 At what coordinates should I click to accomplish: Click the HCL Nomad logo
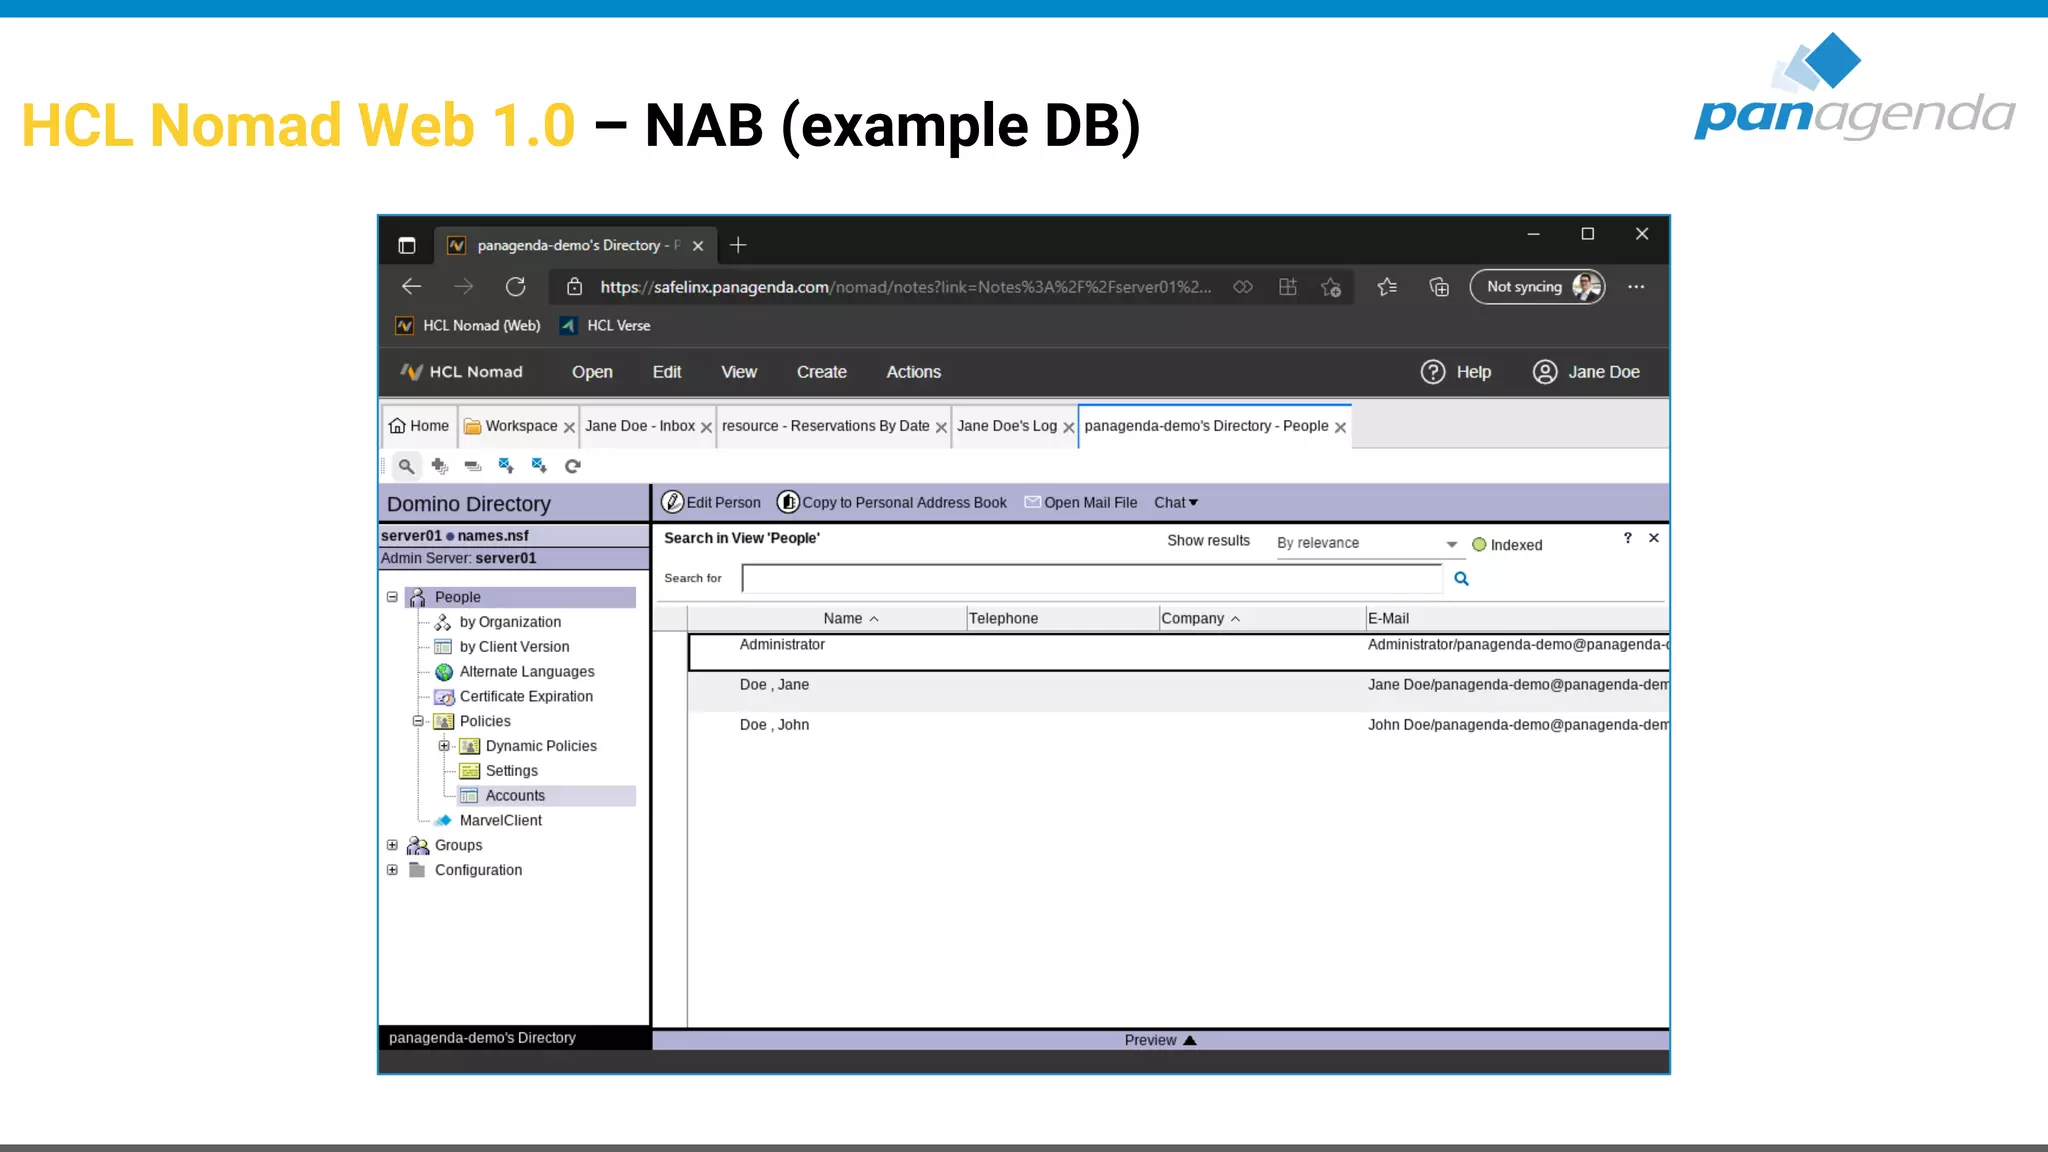[461, 372]
